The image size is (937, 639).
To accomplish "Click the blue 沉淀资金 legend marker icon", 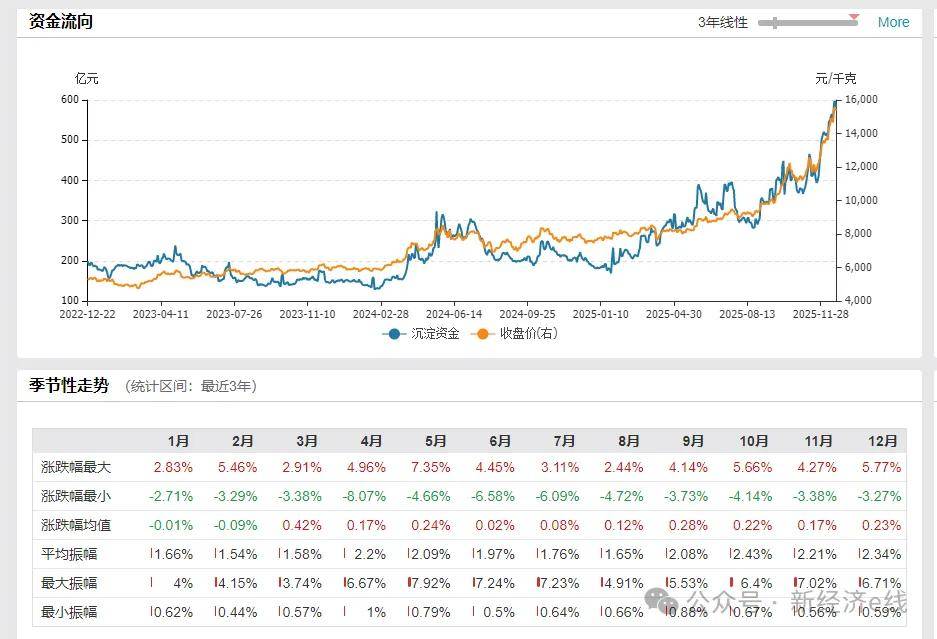I will click(x=395, y=334).
